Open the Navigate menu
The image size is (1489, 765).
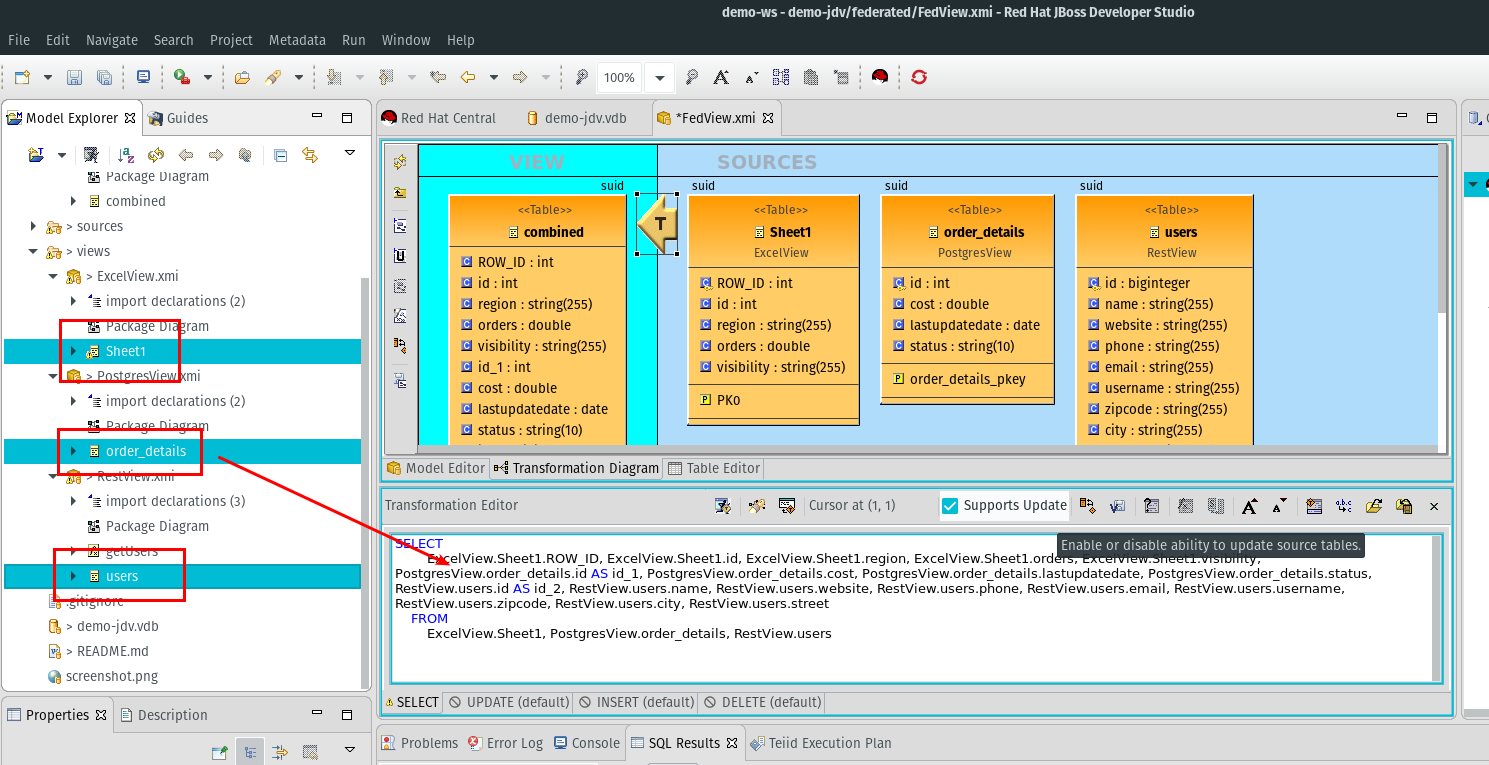point(112,40)
